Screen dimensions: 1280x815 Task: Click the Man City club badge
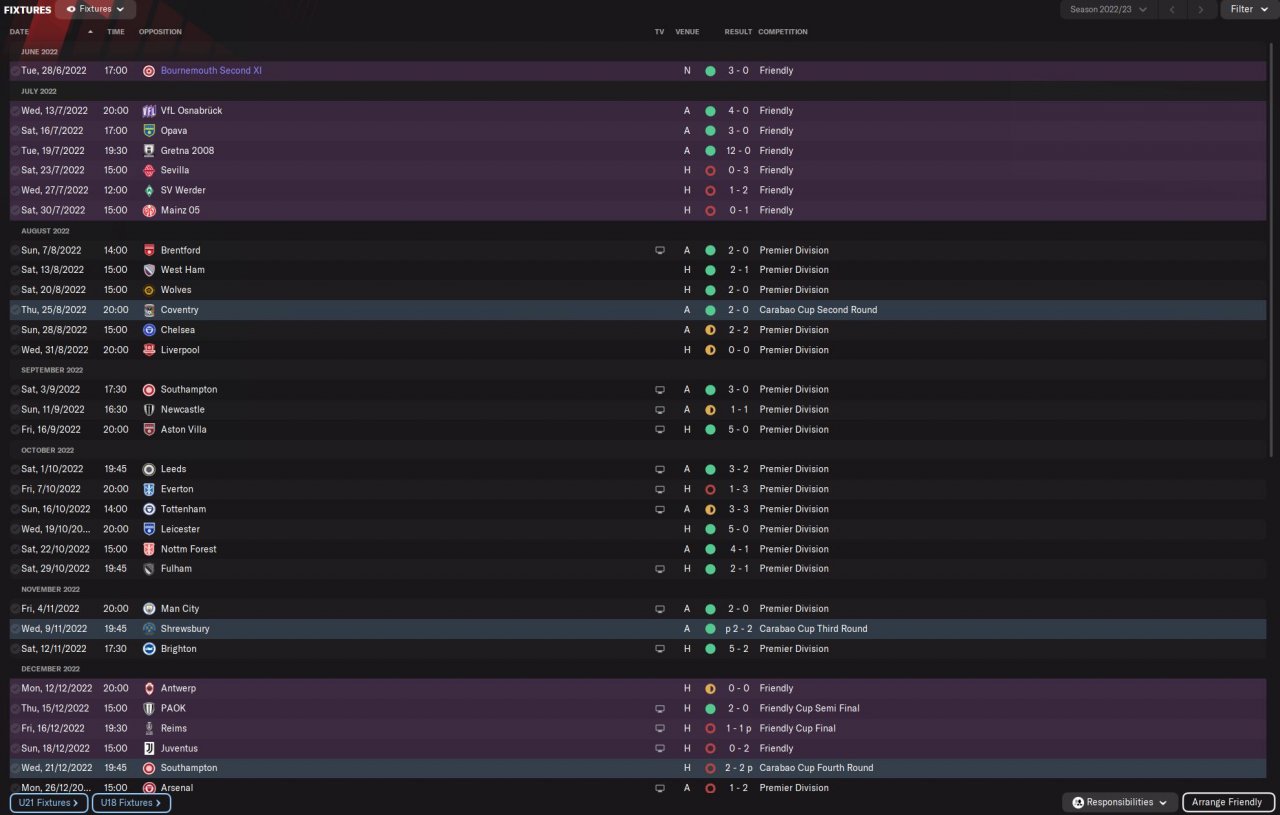tap(149, 608)
